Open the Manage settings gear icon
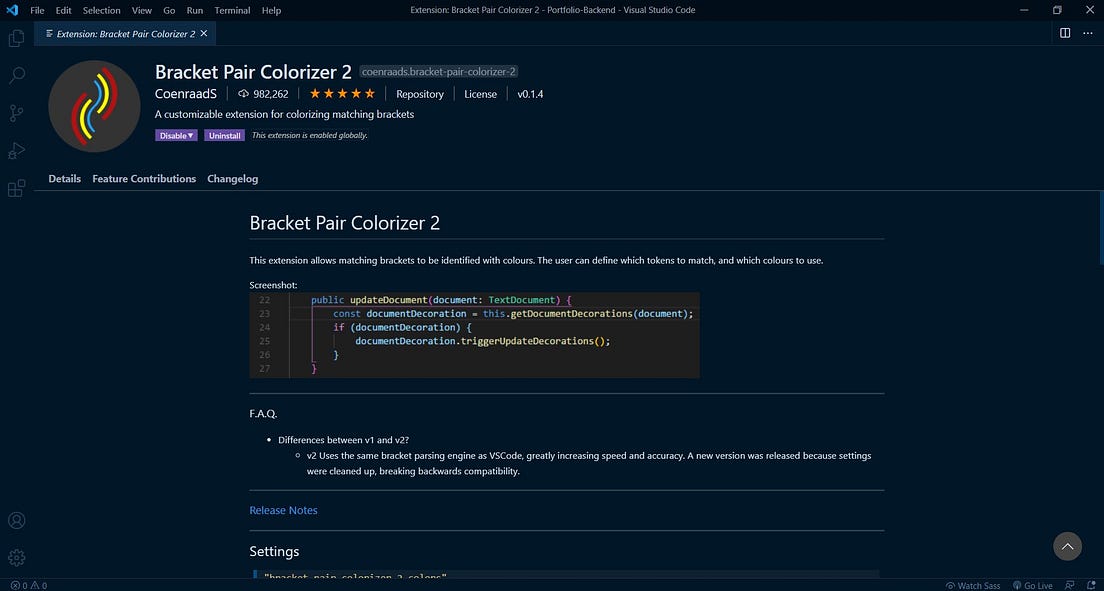Viewport: 1104px width, 591px height. pyautogui.click(x=16, y=557)
